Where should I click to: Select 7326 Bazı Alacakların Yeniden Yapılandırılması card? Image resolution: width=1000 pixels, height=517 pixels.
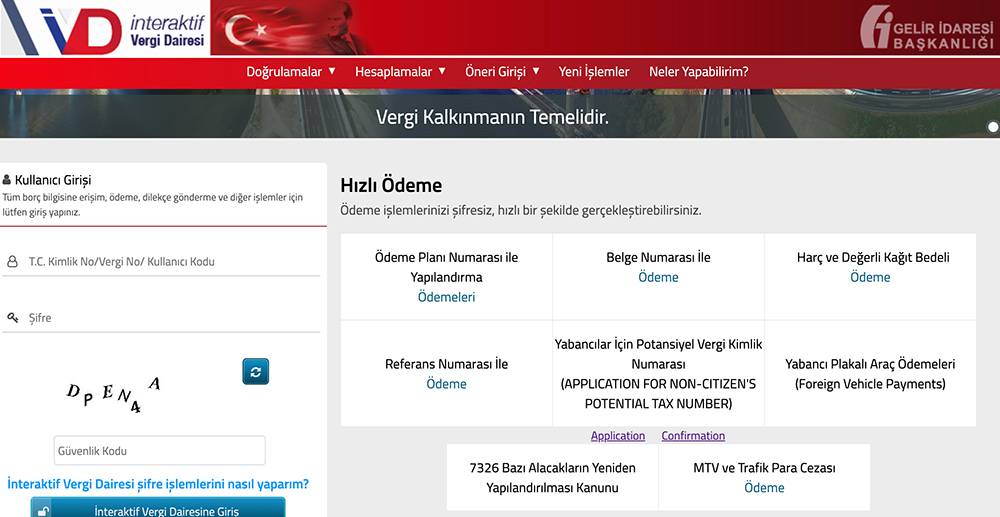pyautogui.click(x=552, y=477)
